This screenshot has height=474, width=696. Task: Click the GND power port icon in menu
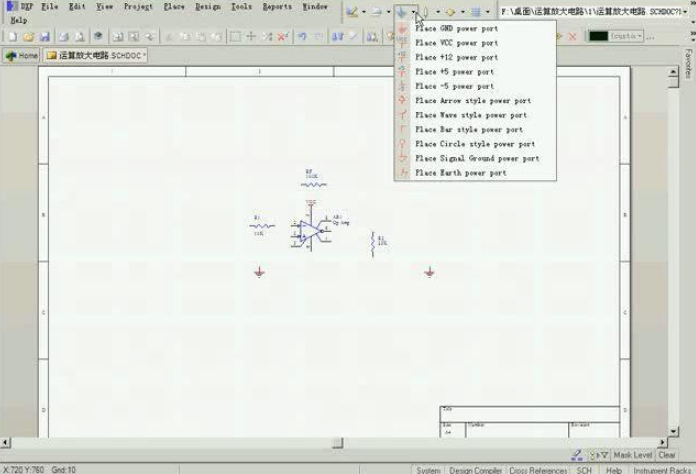click(403, 29)
